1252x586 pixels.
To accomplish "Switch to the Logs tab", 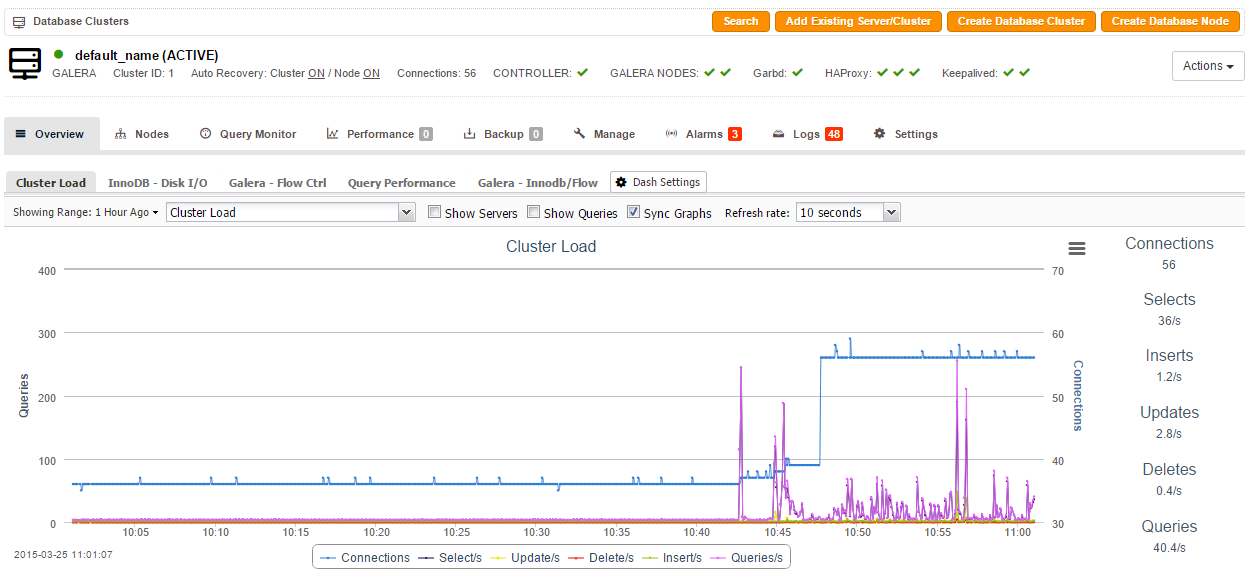I will [x=807, y=134].
